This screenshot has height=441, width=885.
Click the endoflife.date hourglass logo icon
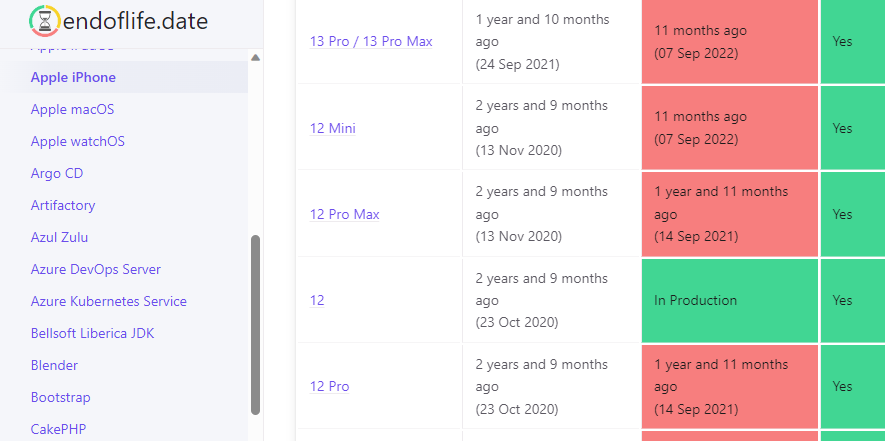coord(44,21)
